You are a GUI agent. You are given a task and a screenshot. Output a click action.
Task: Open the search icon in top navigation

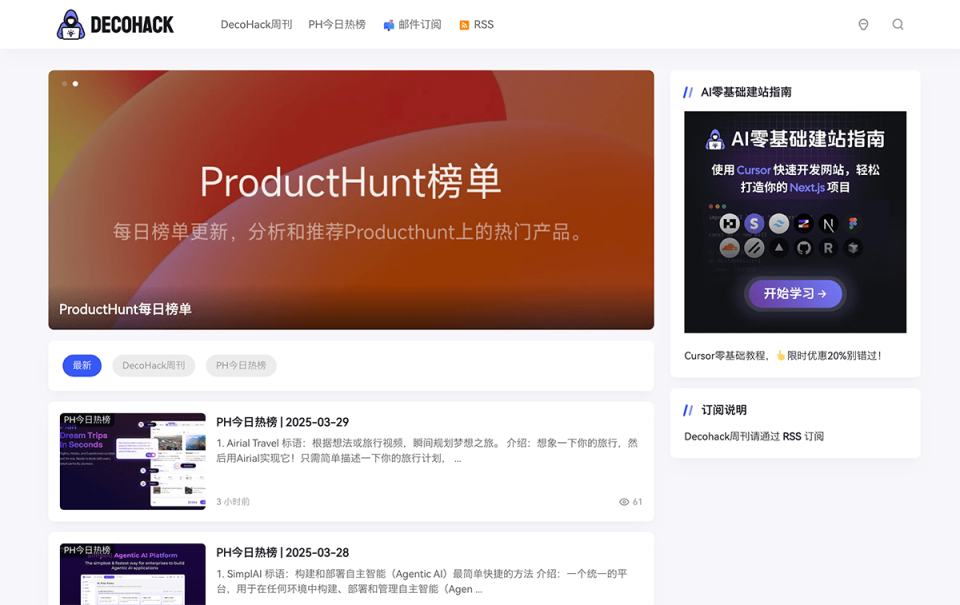coord(898,24)
